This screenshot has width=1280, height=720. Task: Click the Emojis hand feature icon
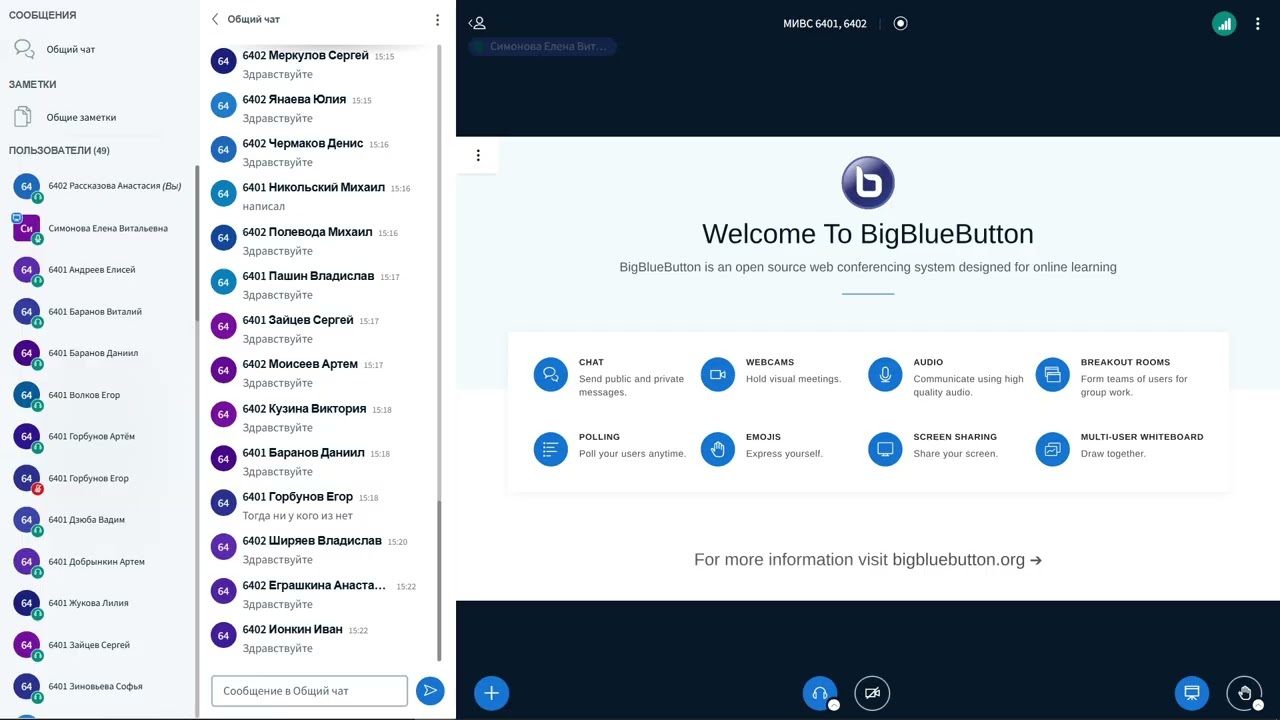tap(717, 449)
